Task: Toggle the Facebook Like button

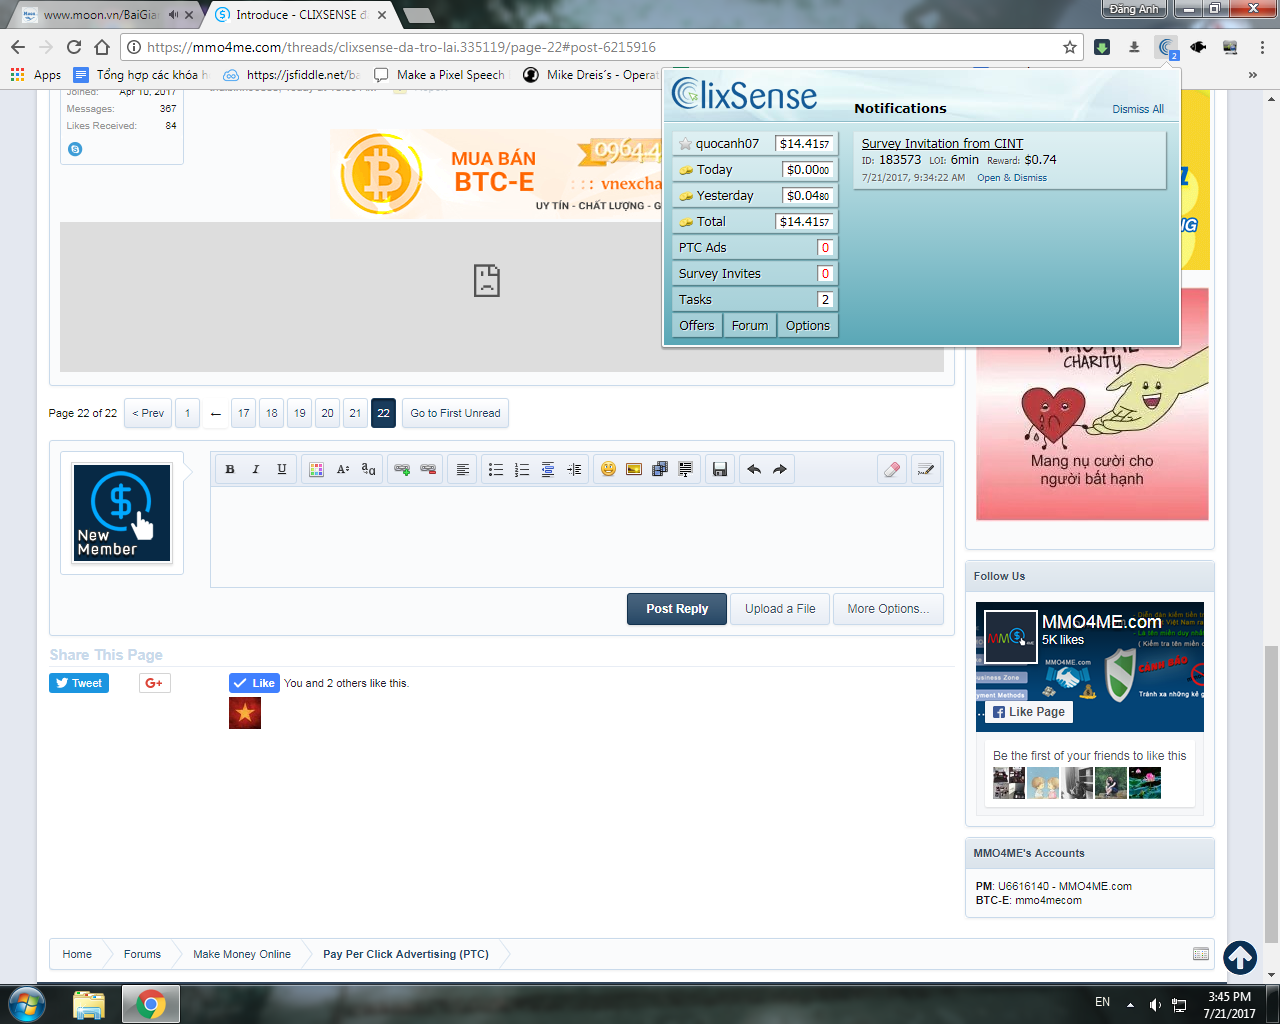Action: [x=254, y=683]
